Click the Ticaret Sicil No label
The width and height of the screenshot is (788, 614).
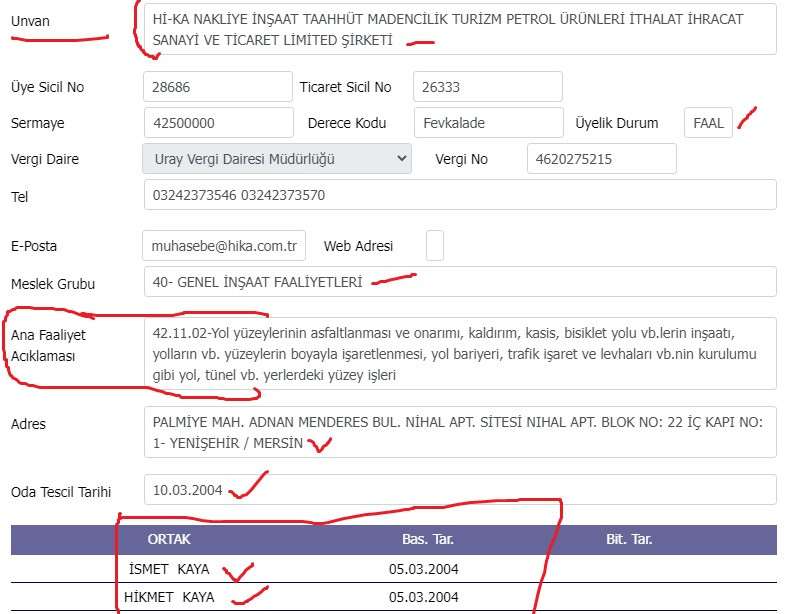[x=345, y=87]
